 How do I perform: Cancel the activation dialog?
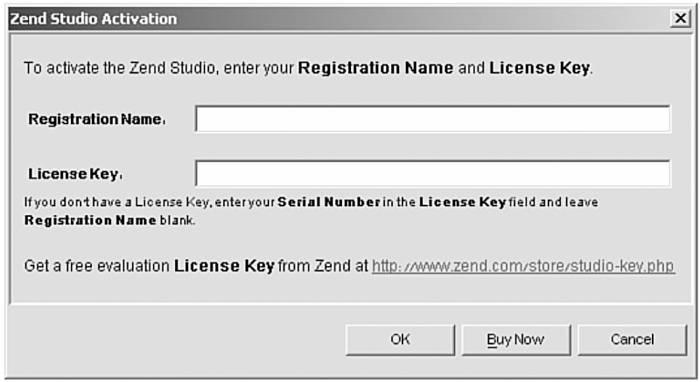(x=632, y=340)
